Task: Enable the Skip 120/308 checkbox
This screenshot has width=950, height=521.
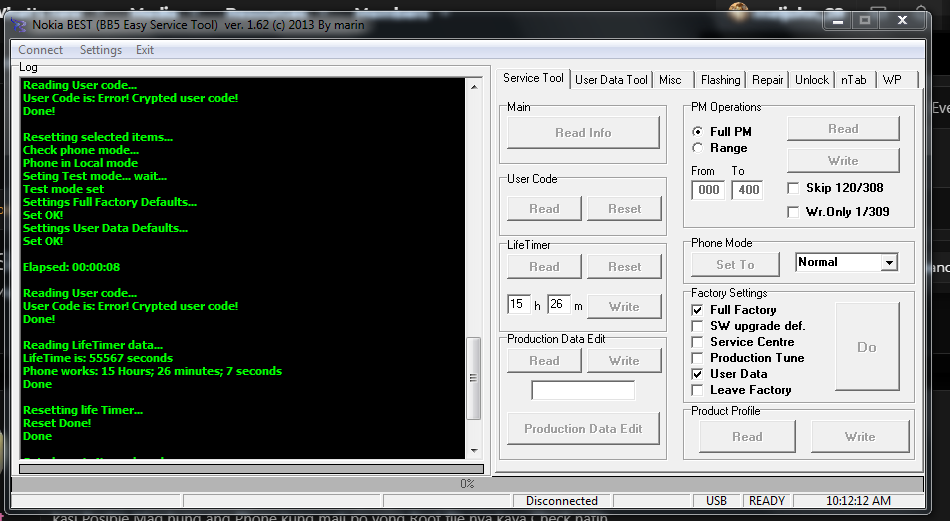Action: coord(793,188)
